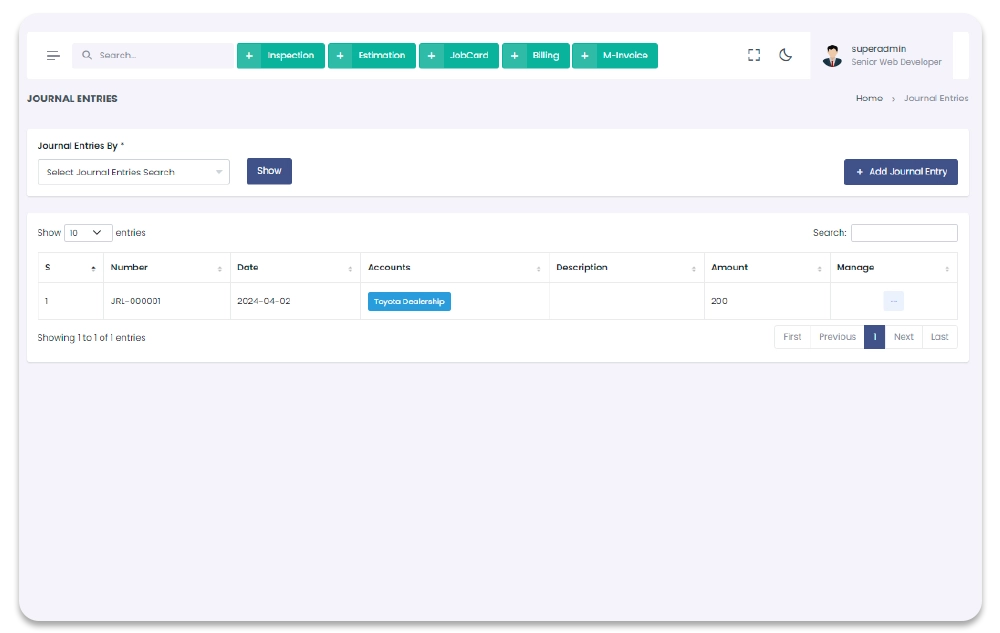Switch to dark mode moon icon
1000x633 pixels.
click(x=786, y=56)
